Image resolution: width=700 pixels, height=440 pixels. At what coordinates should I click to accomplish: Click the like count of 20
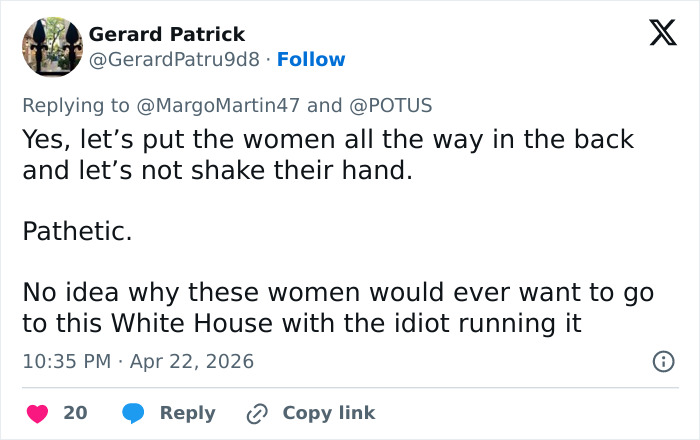[75, 412]
